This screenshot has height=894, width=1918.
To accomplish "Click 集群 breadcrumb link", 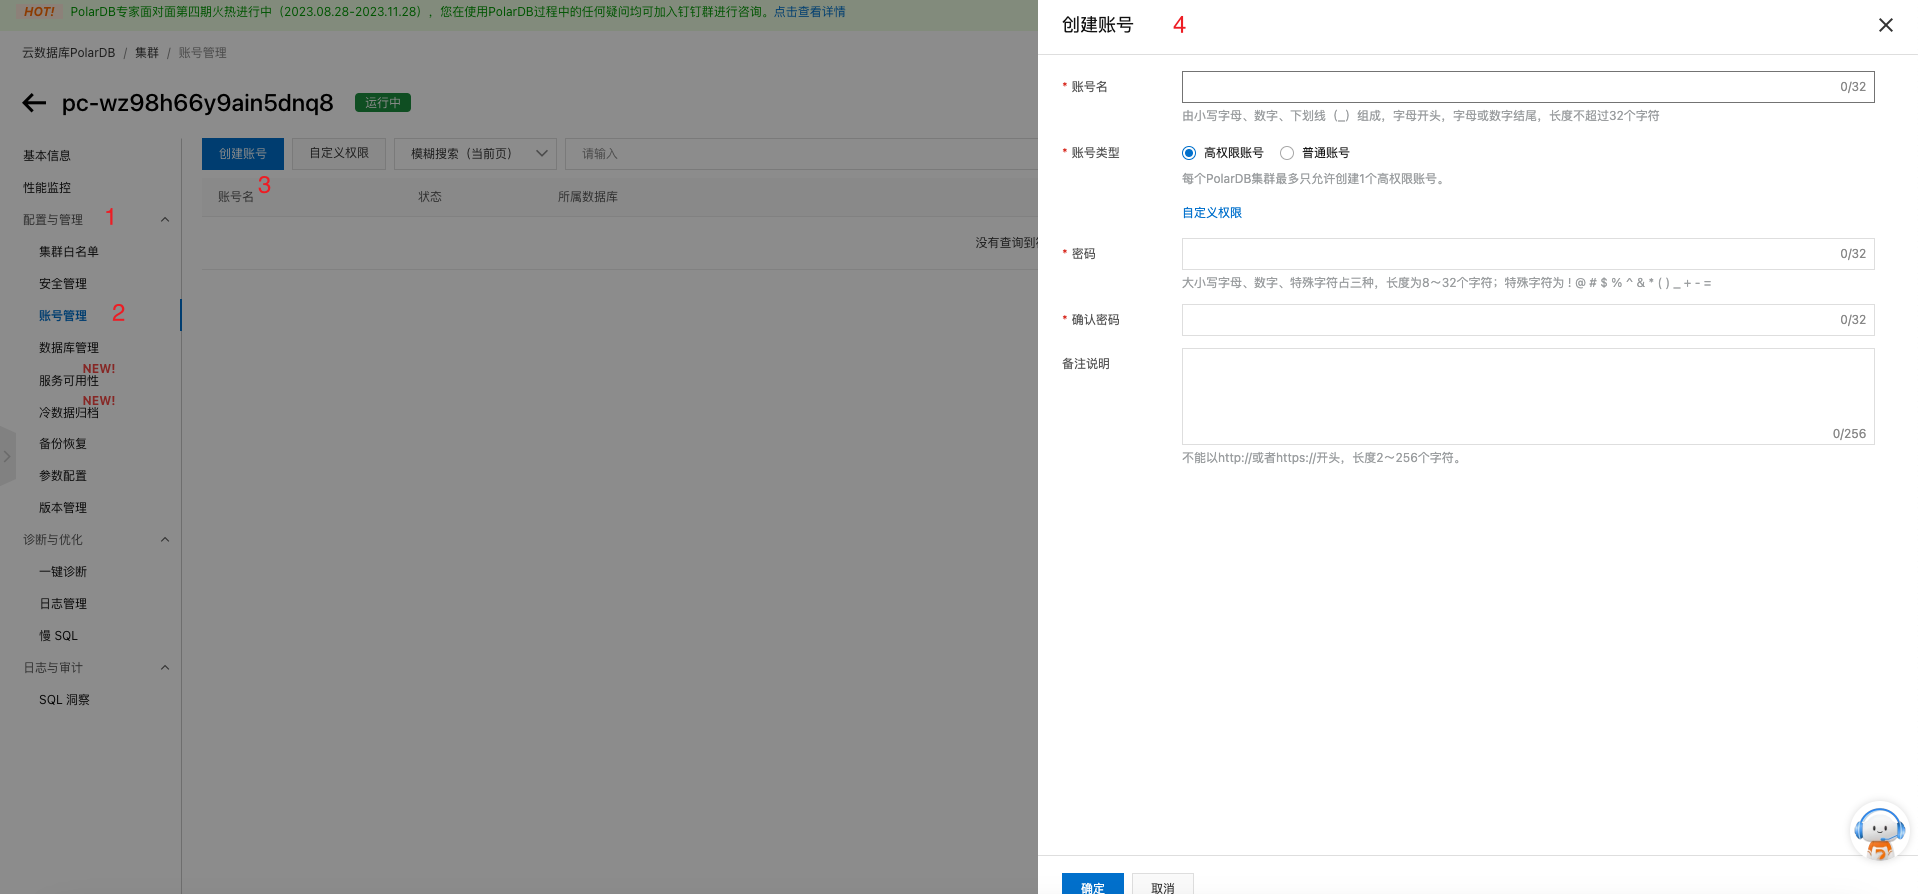I will point(147,53).
